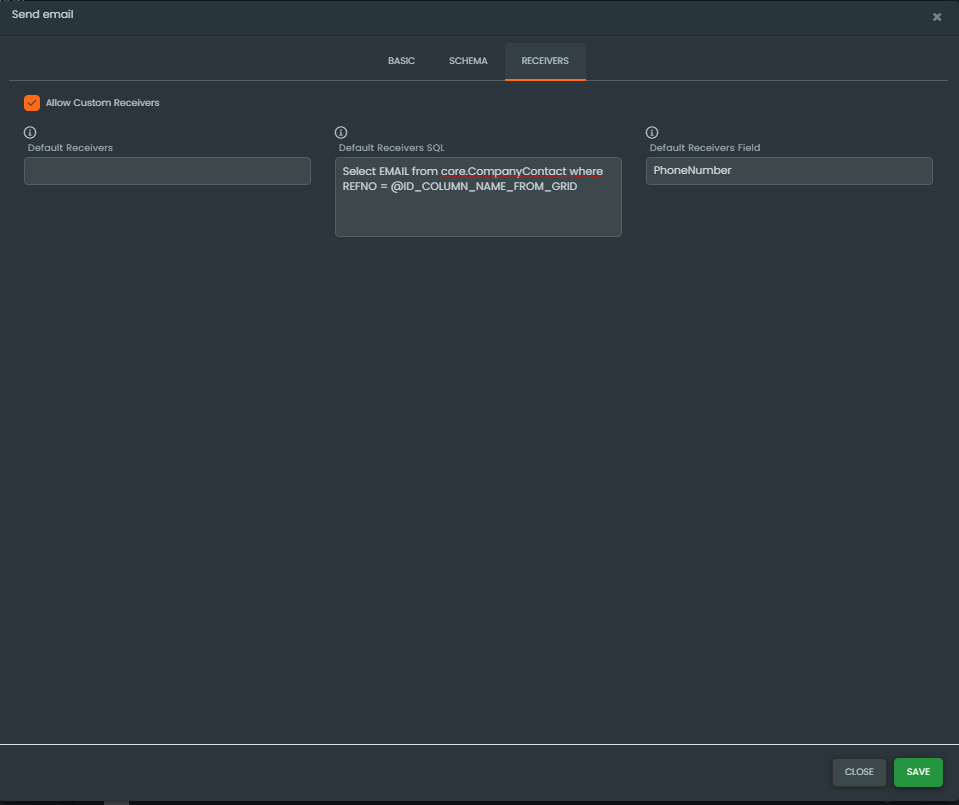Click empty area of the SQL text area
Viewport: 959px width, 805px height.
[478, 216]
